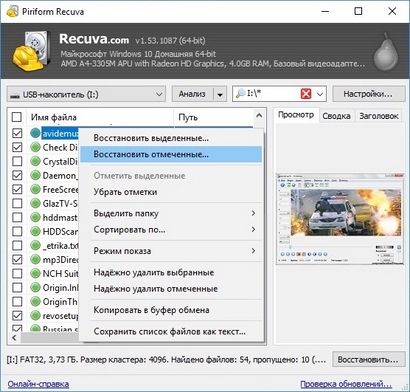Sort by the Путь column header
410x392 pixels.
click(x=213, y=117)
